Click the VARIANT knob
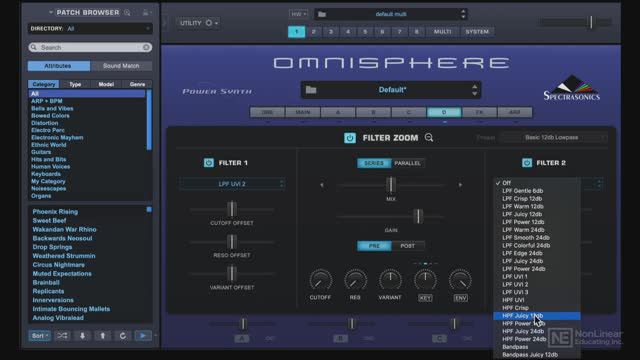The image size is (640, 360). [x=390, y=280]
